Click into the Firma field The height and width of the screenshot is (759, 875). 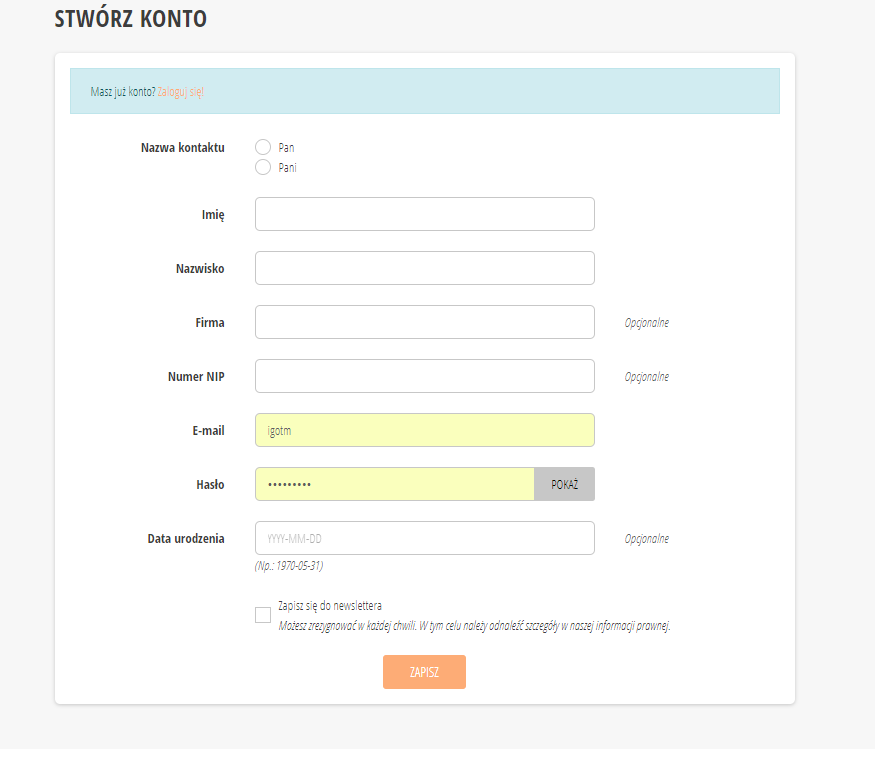point(424,322)
